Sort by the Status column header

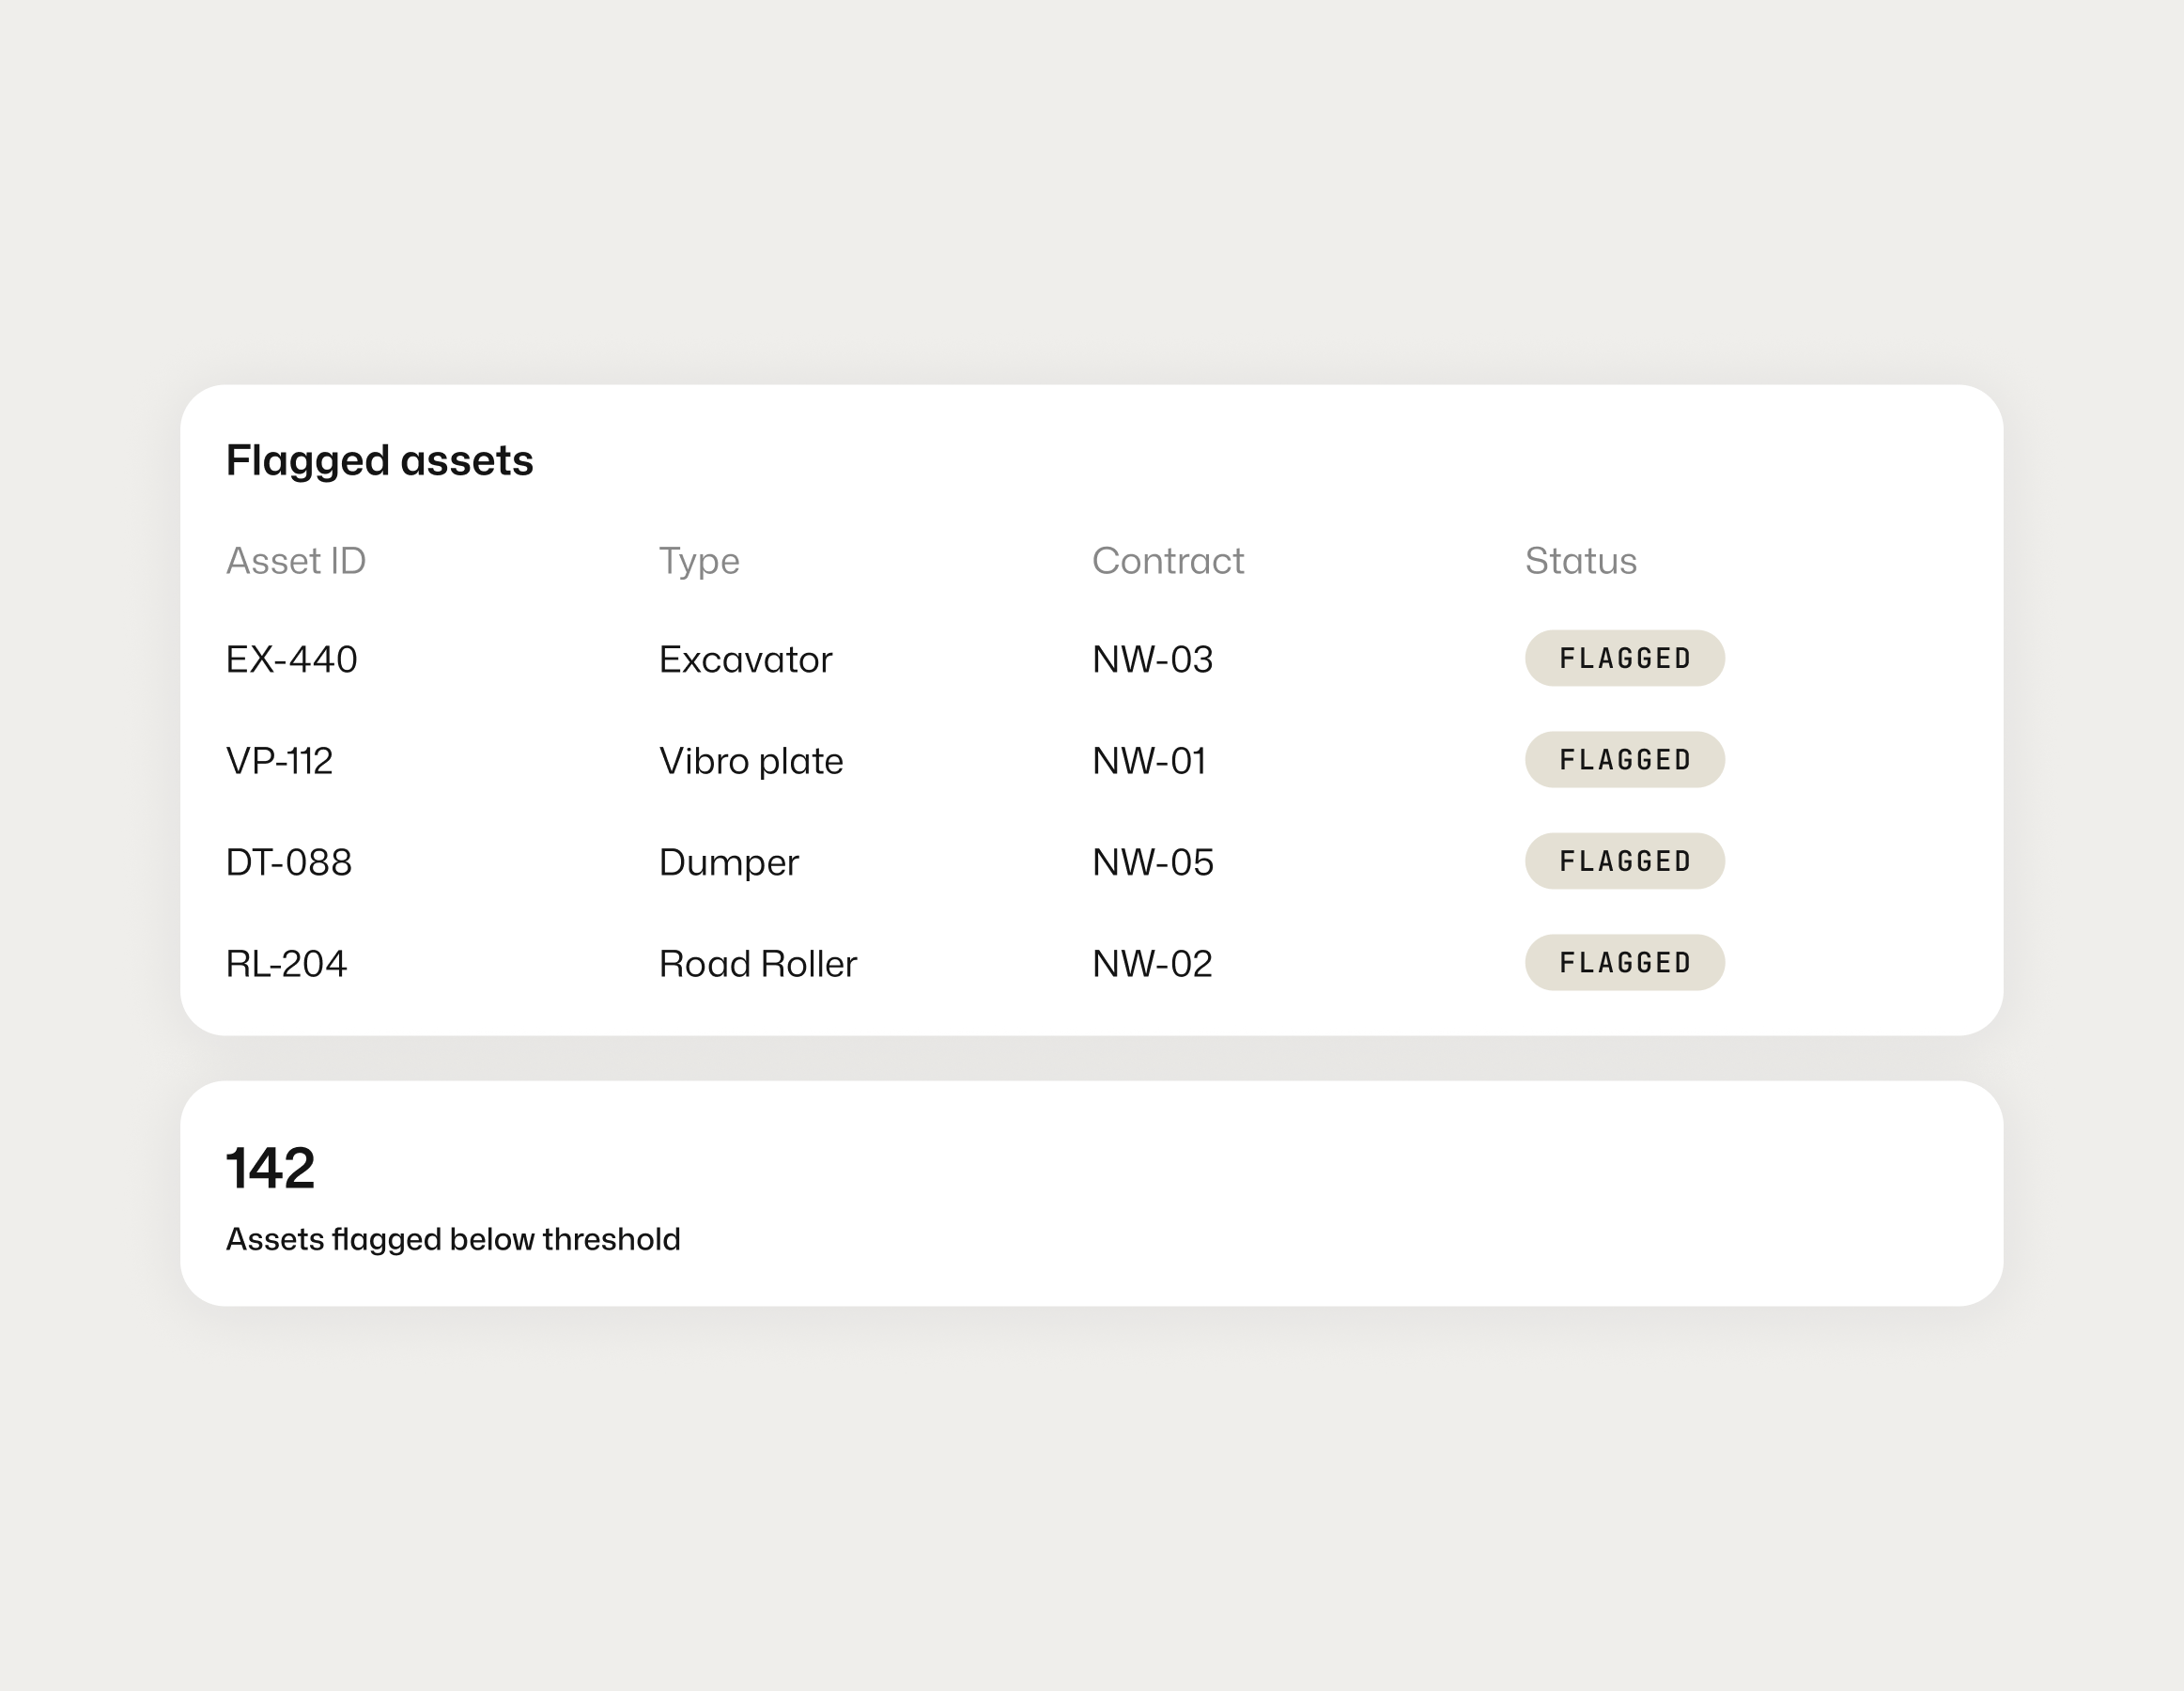tap(1580, 561)
